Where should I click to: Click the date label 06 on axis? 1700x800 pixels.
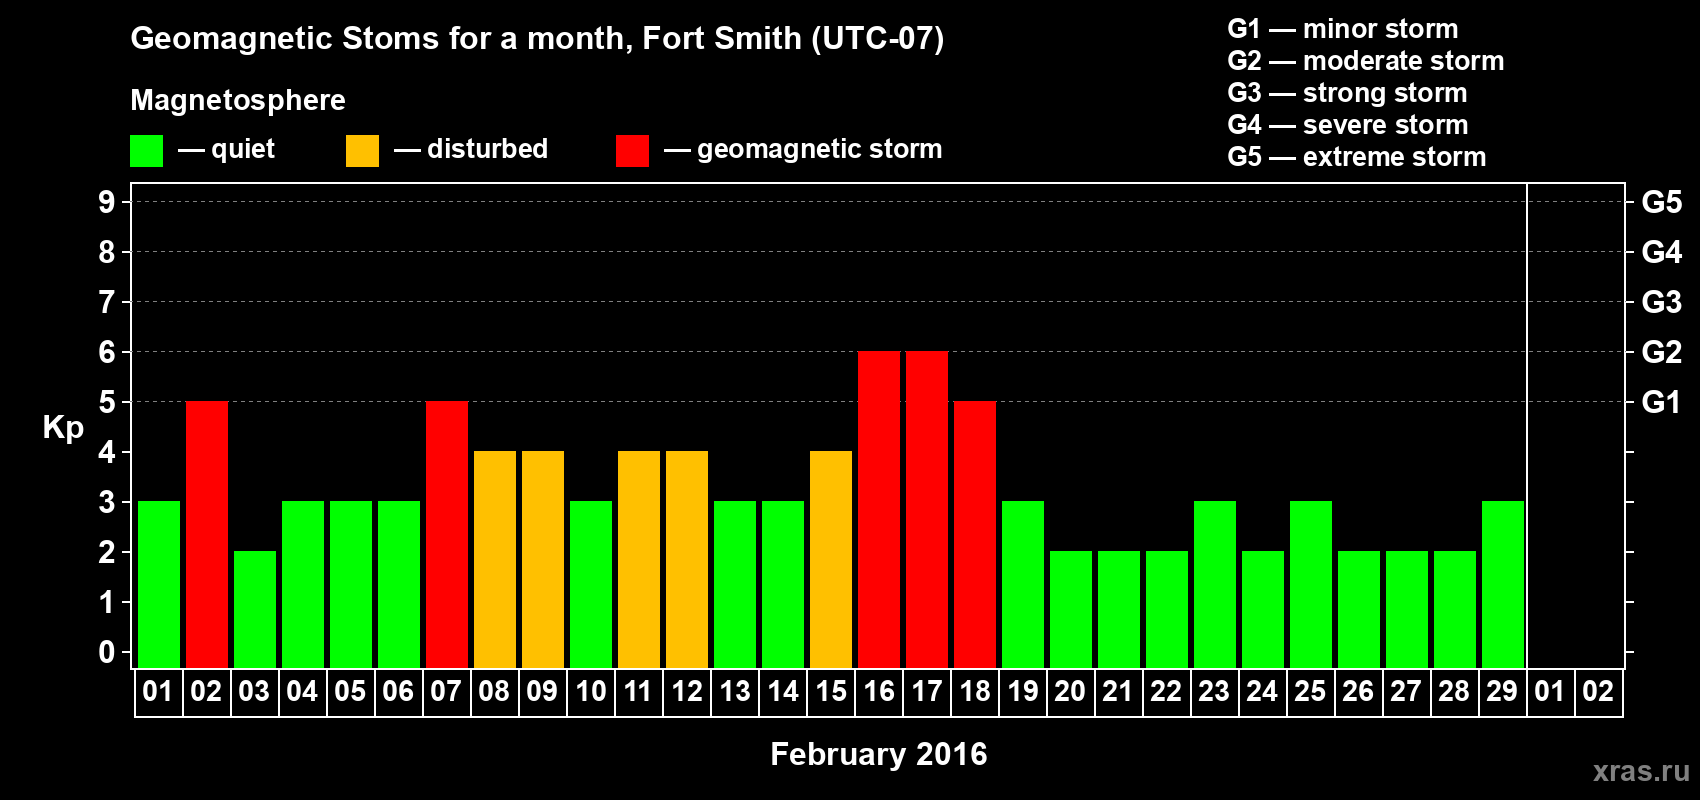[398, 692]
